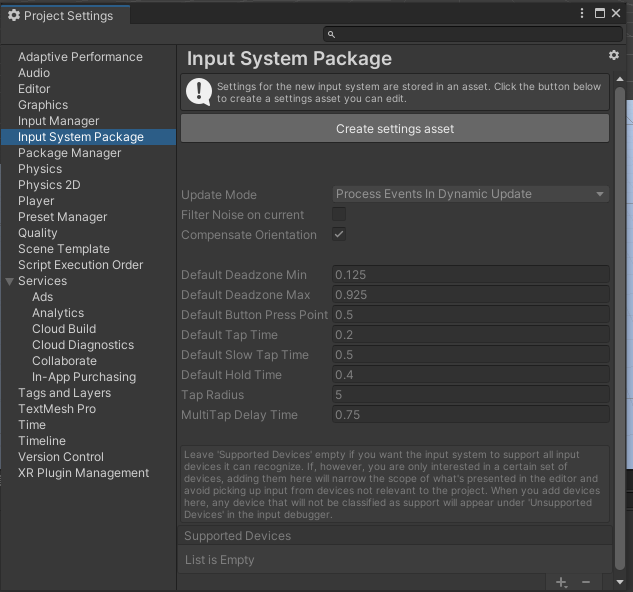This screenshot has width=633, height=592.
Task: Open the three-dot window options menu
Action: [582, 13]
